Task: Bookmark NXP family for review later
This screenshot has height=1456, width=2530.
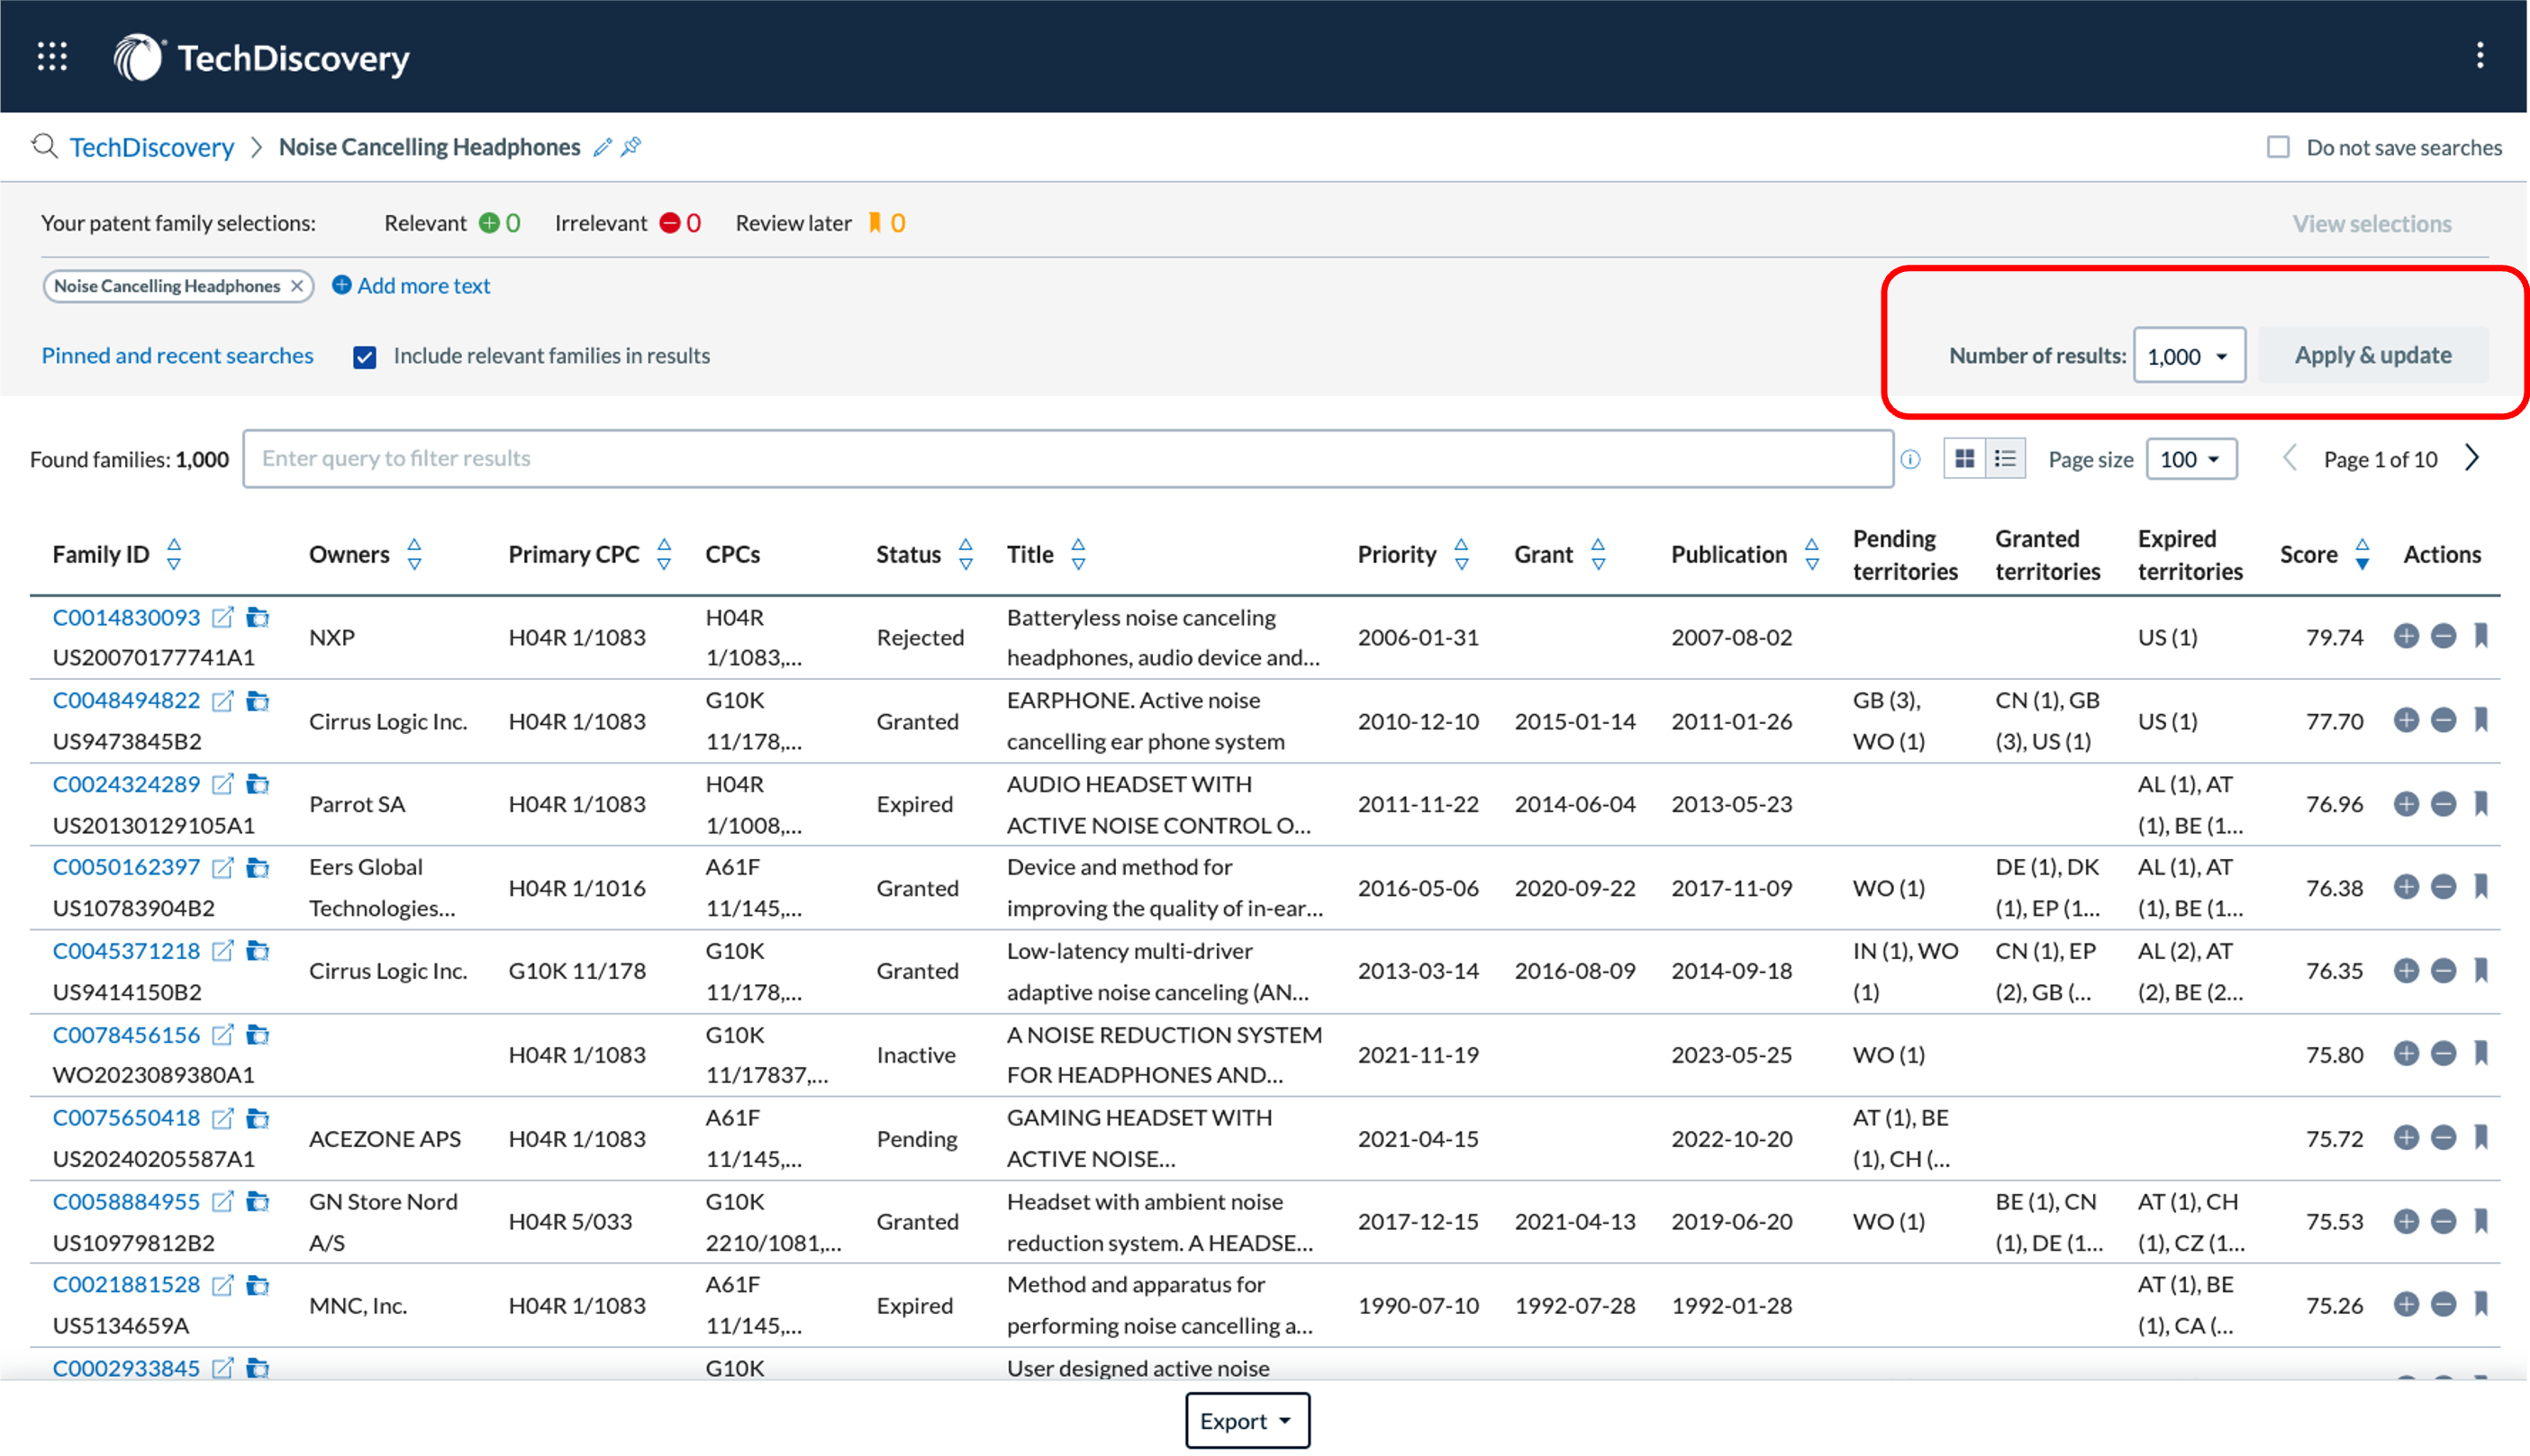Action: (2481, 636)
